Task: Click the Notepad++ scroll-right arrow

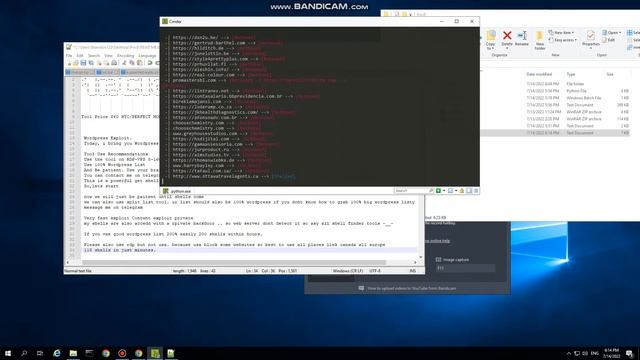Action: (416, 263)
